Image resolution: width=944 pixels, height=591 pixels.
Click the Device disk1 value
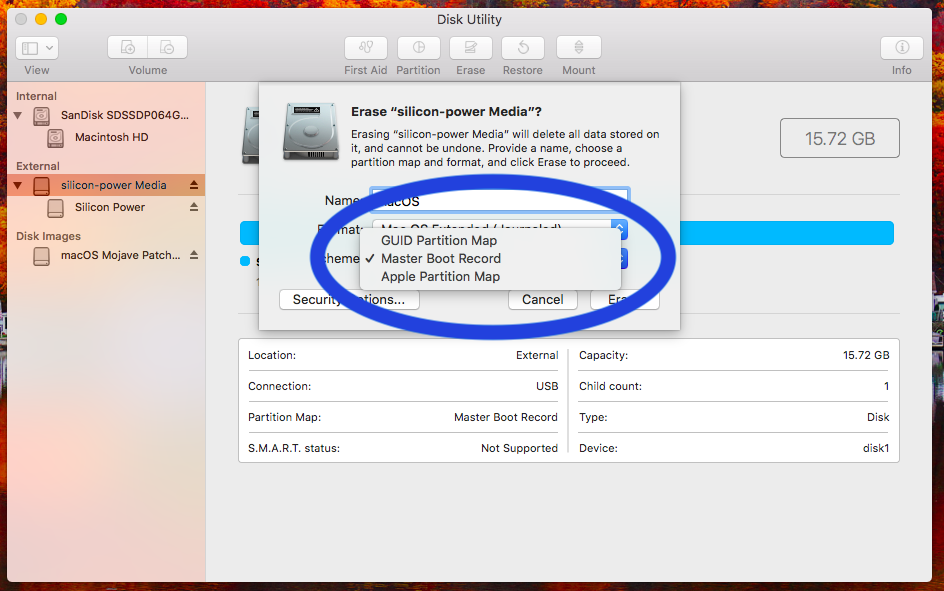pyautogui.click(x=876, y=448)
